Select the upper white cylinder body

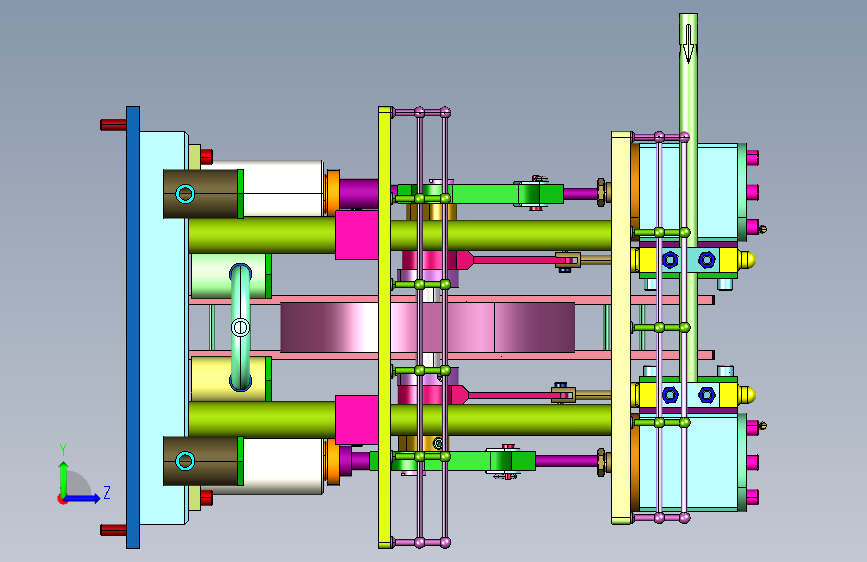[283, 189]
